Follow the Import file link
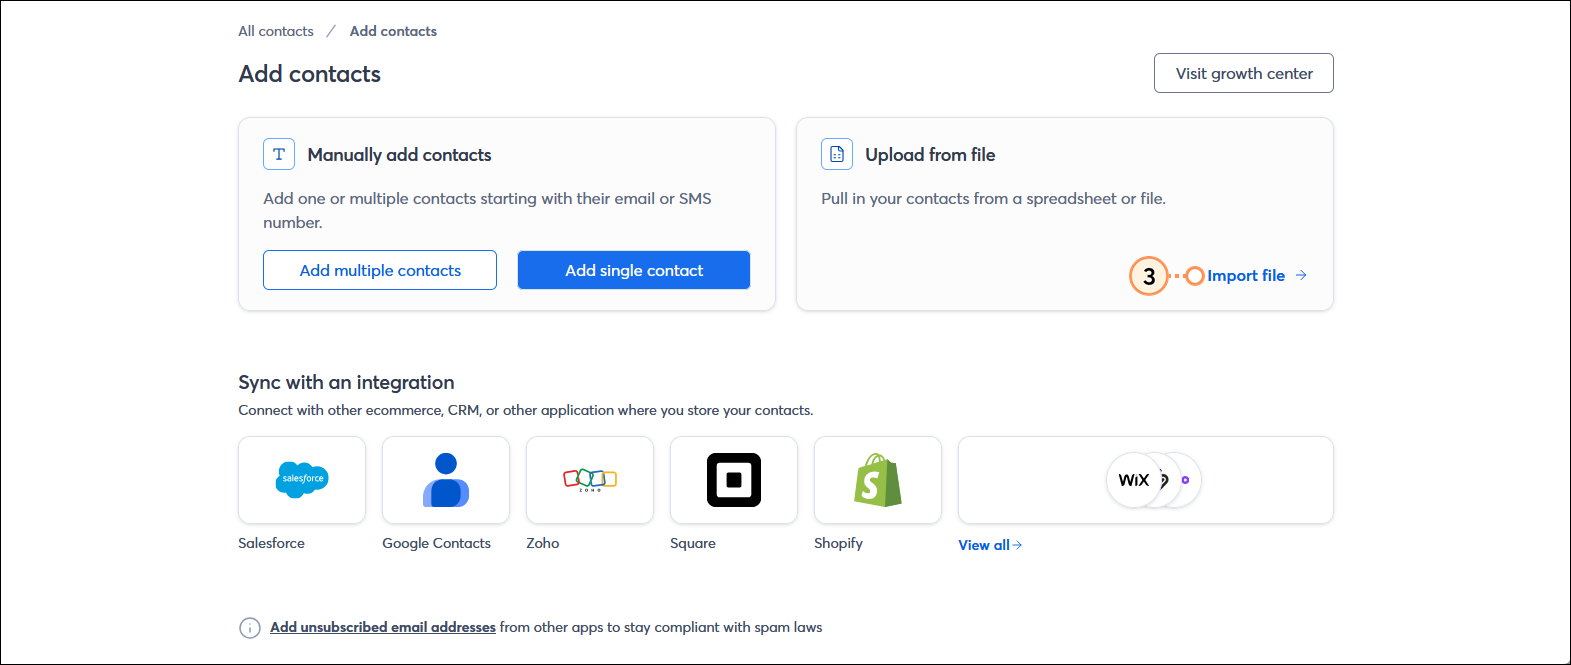 (1245, 276)
